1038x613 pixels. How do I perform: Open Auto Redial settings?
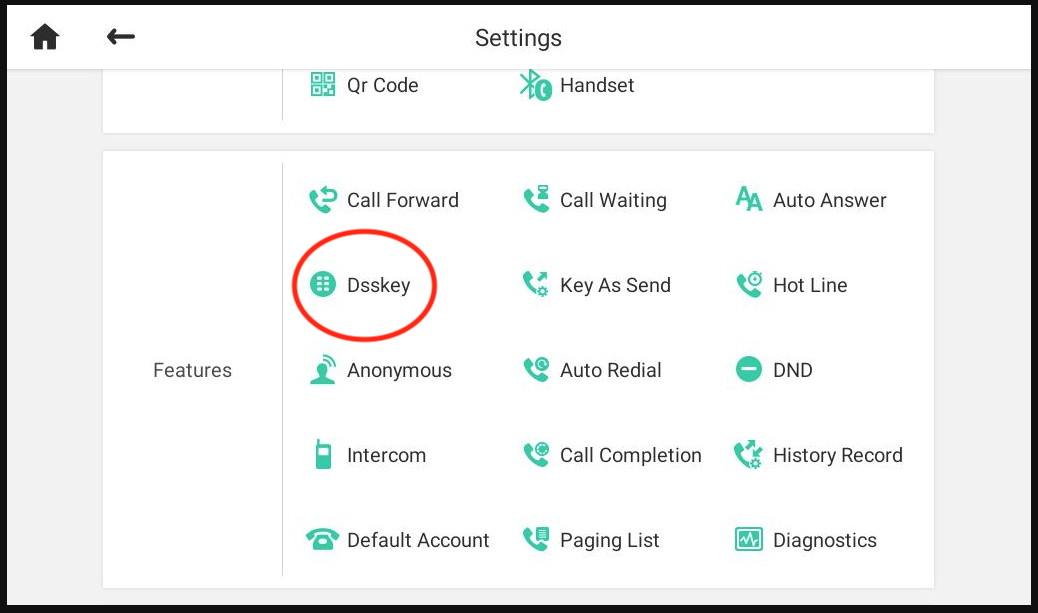tap(592, 369)
